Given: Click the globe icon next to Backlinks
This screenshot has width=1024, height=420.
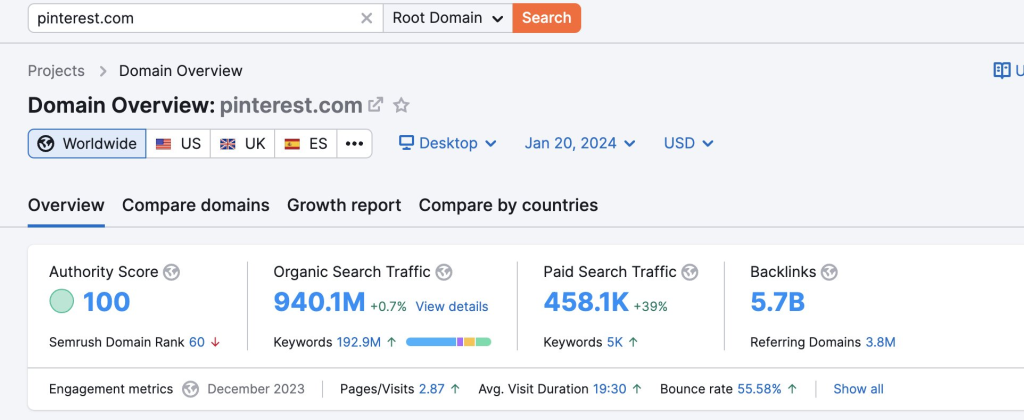Looking at the screenshot, I should click(829, 272).
